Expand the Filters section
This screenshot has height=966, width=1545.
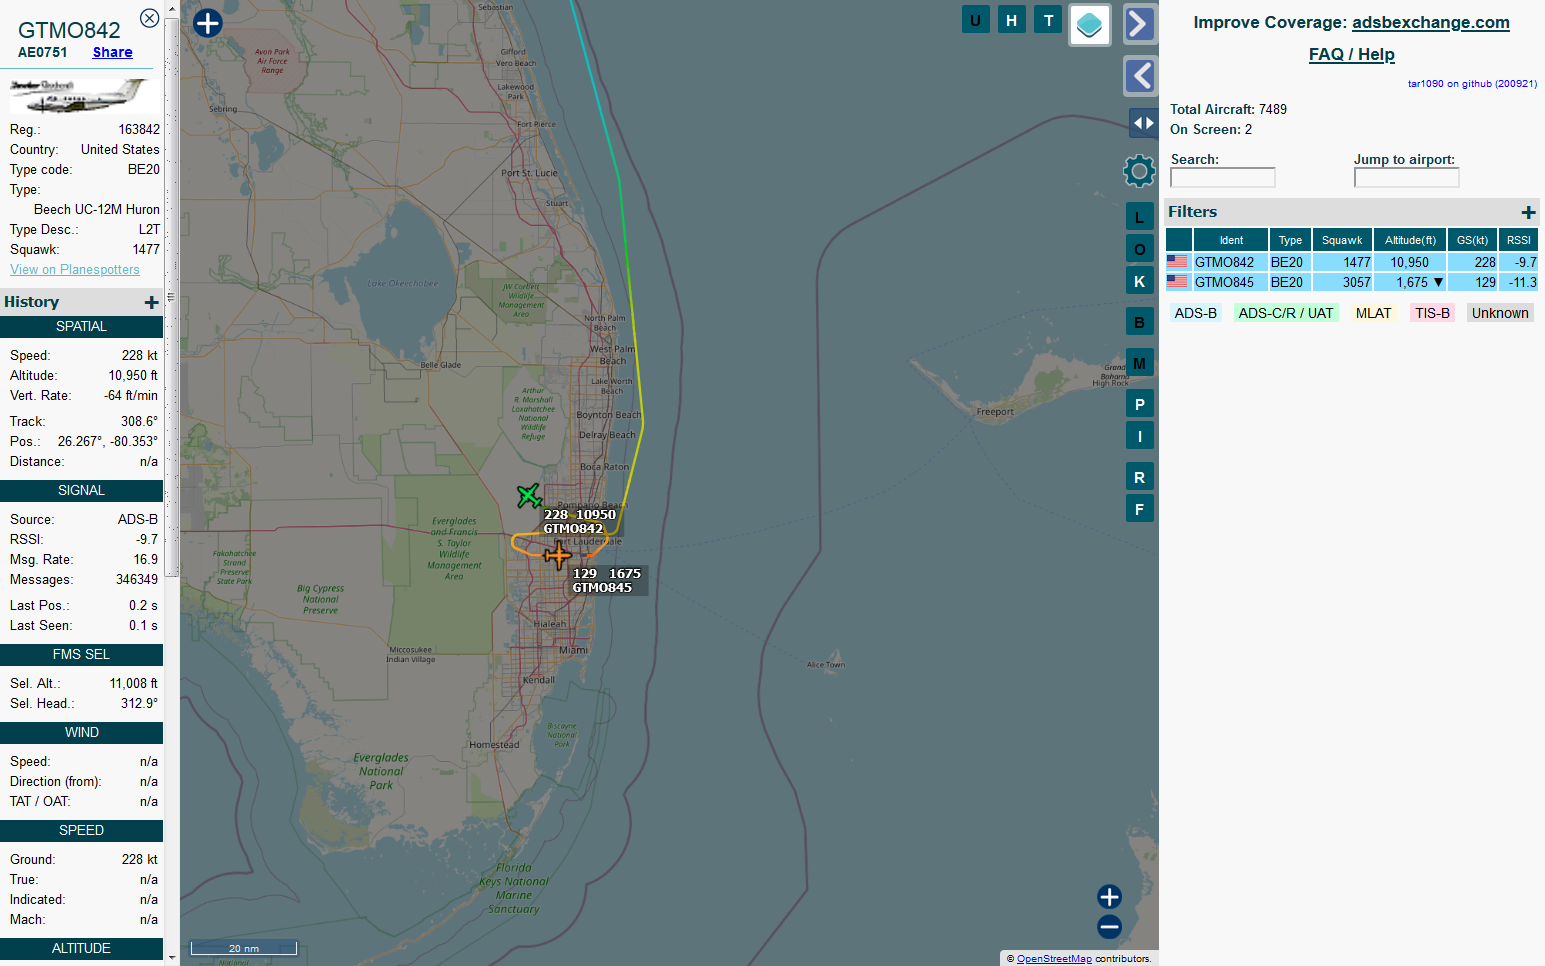[x=1528, y=212]
